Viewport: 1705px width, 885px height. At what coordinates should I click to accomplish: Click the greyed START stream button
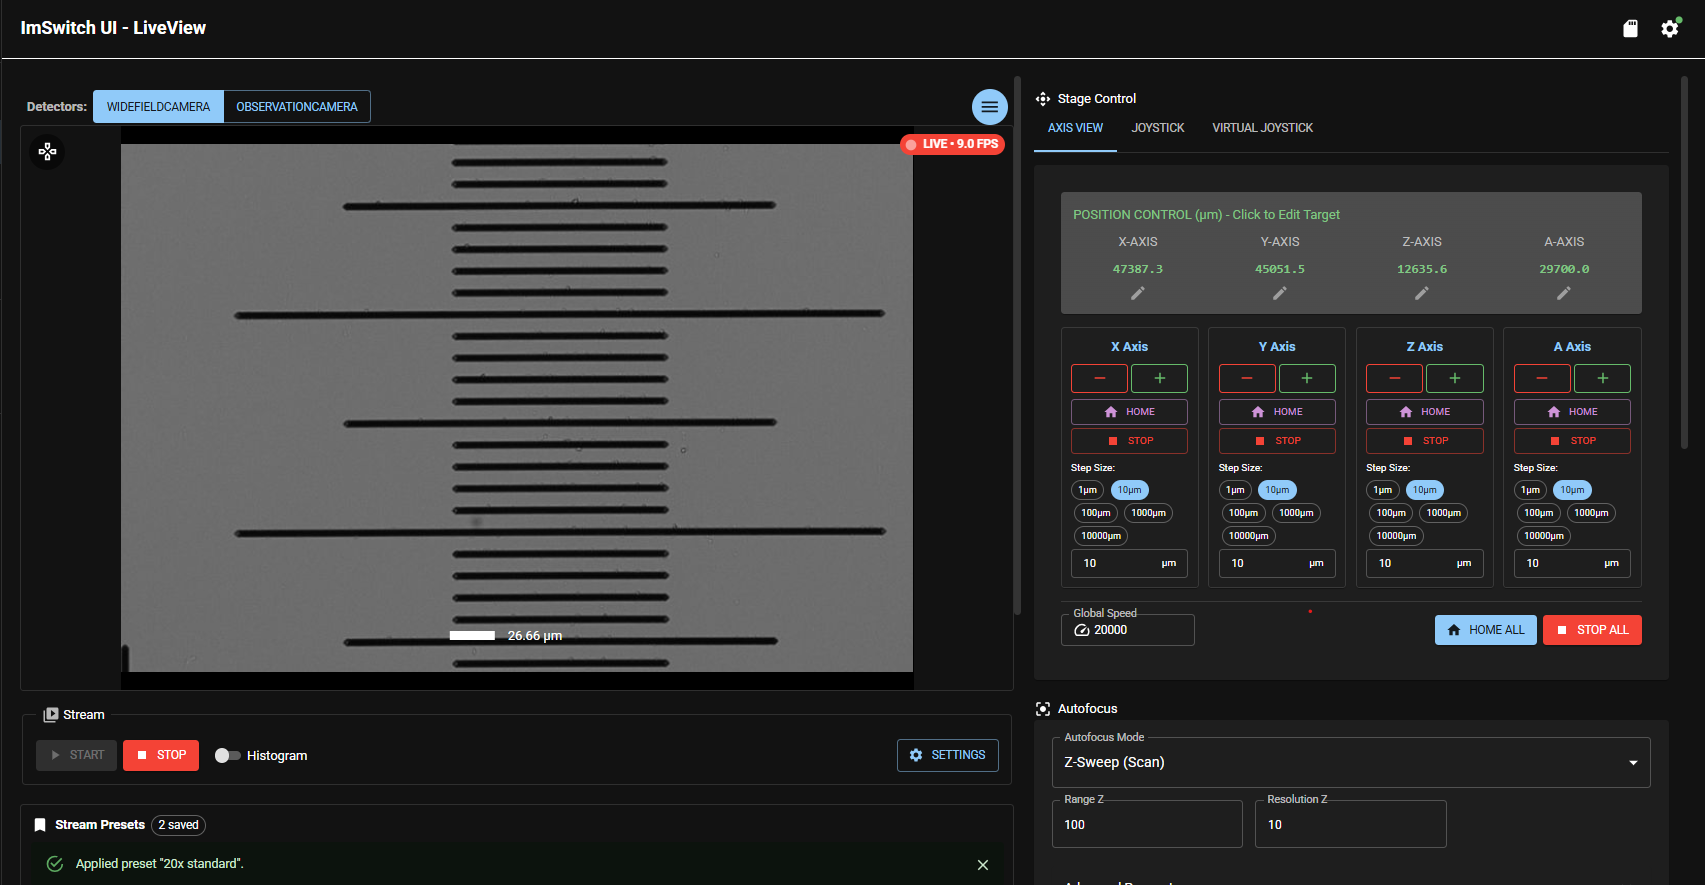tap(77, 755)
